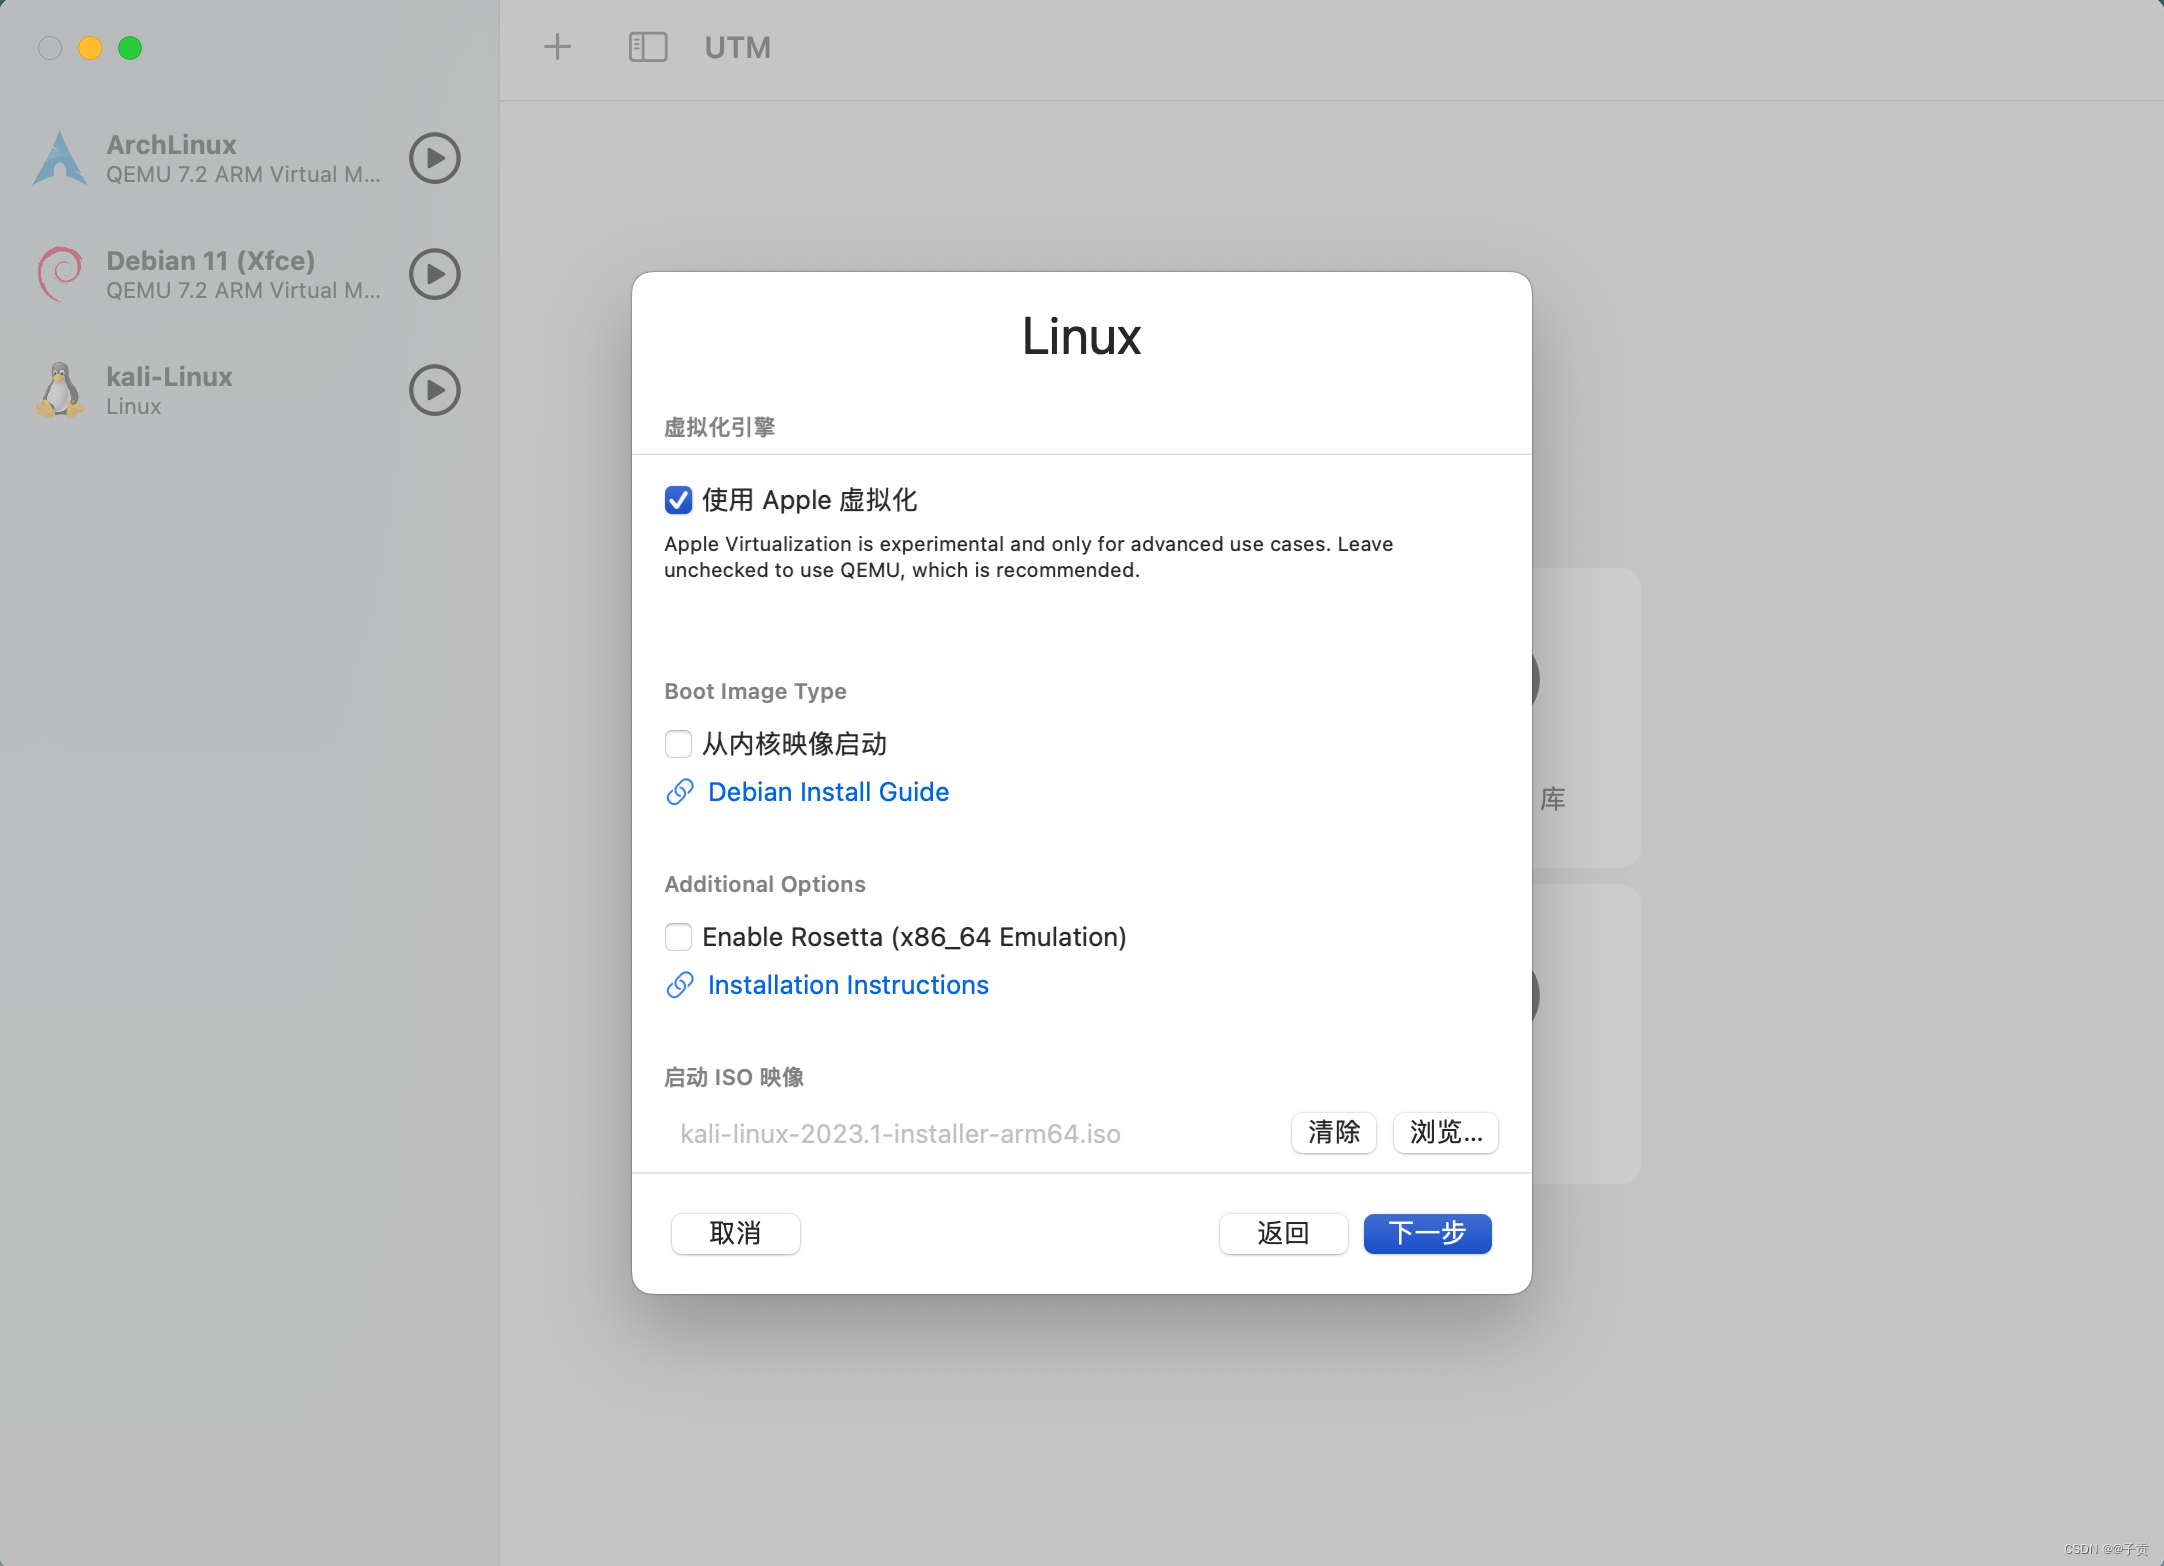Select the ArchLinux entry in sidebar
This screenshot has width=2164, height=1566.
pyautogui.click(x=250, y=158)
